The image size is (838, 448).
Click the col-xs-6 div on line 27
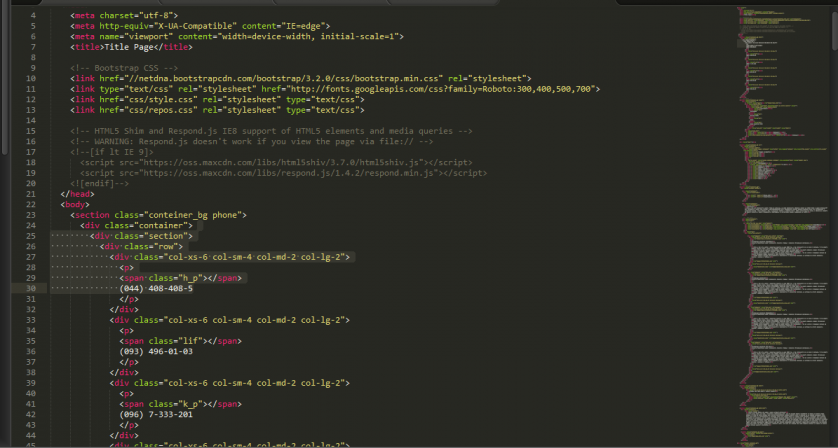pos(229,257)
